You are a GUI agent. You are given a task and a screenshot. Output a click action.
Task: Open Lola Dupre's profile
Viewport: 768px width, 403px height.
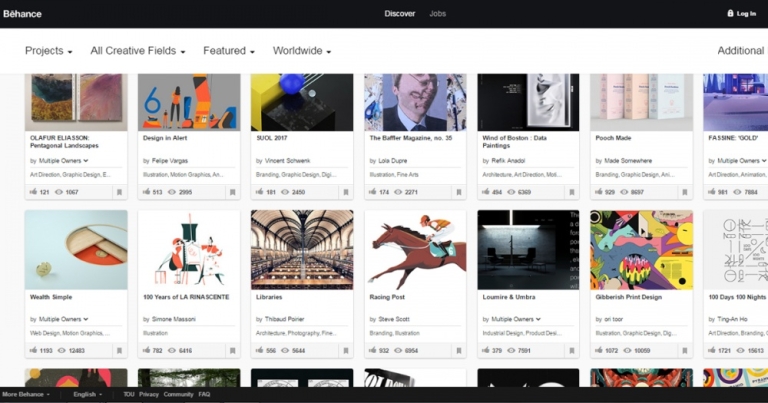(x=393, y=161)
